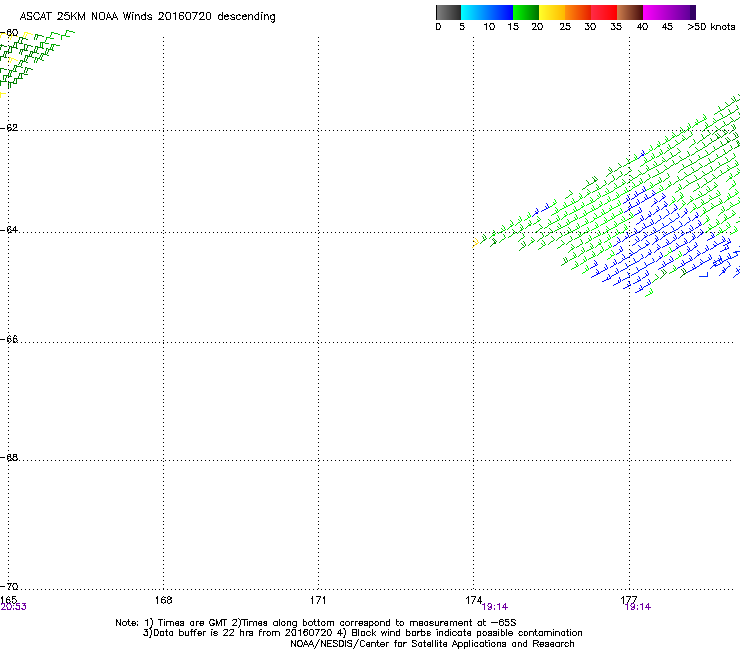This screenshot has height=650, width=740.
Task: Click the legend label '25'
Action: click(x=565, y=27)
